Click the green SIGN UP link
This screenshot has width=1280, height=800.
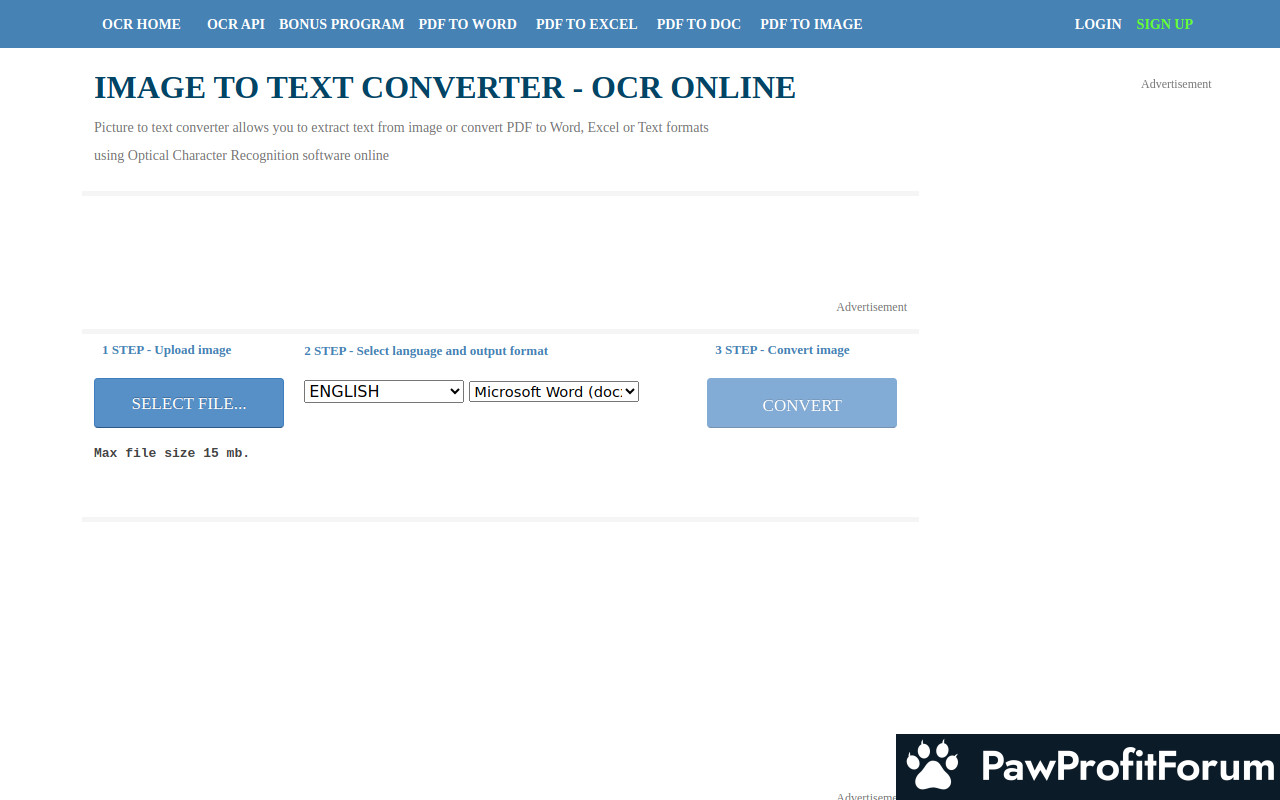point(1164,24)
